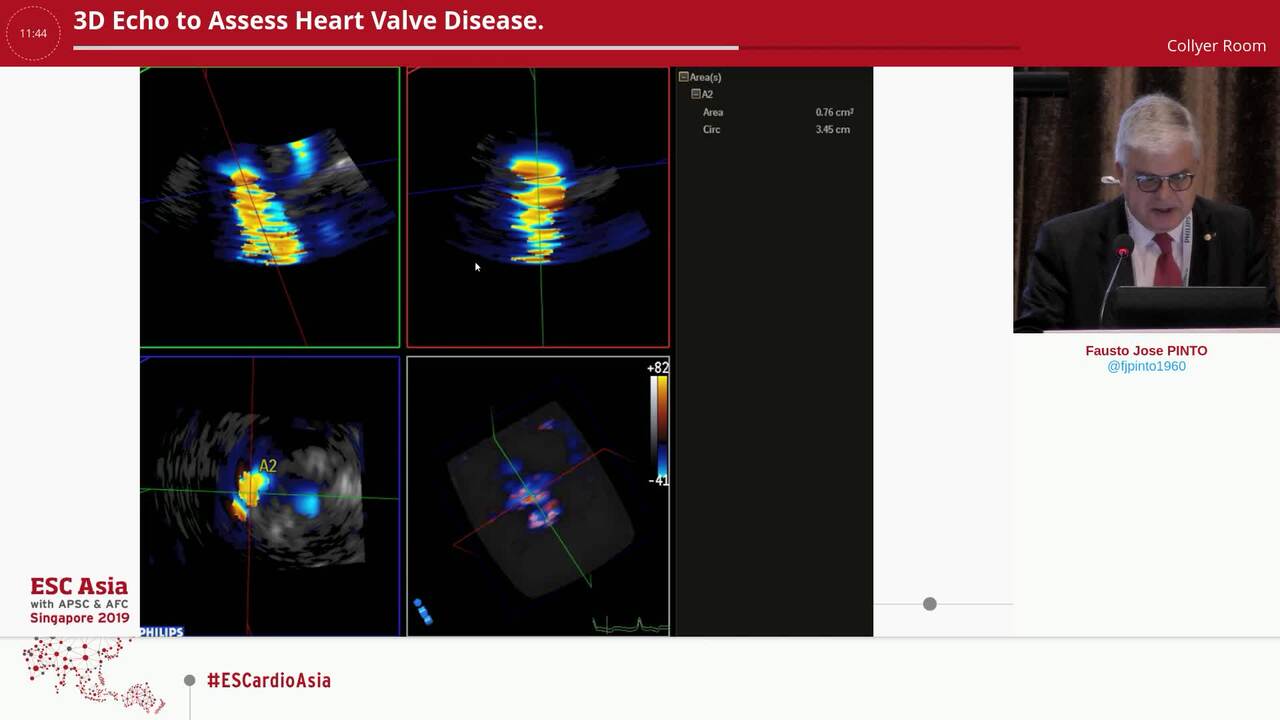Click the ESC Asia Singapore 2019 logo
Screen dimensions: 1280x720
click(79, 598)
